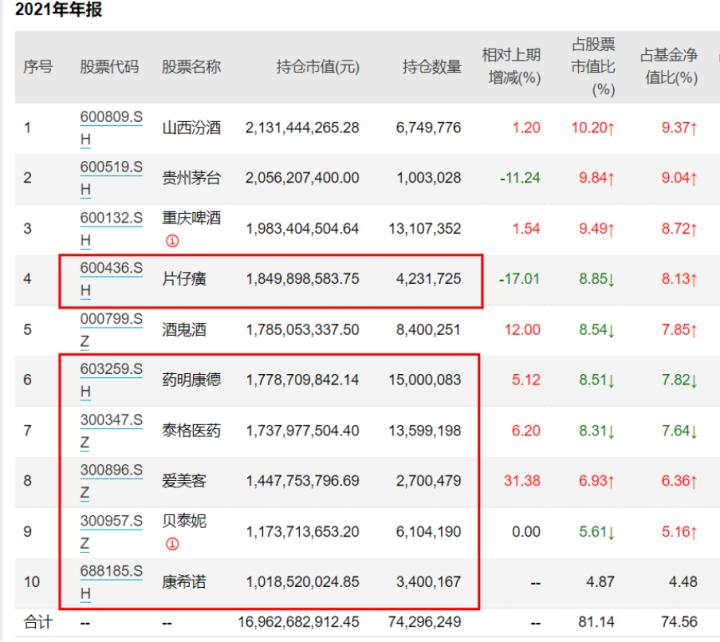Click the red info icon under 重庆啤酒
This screenshot has height=642, width=720.
172,241
